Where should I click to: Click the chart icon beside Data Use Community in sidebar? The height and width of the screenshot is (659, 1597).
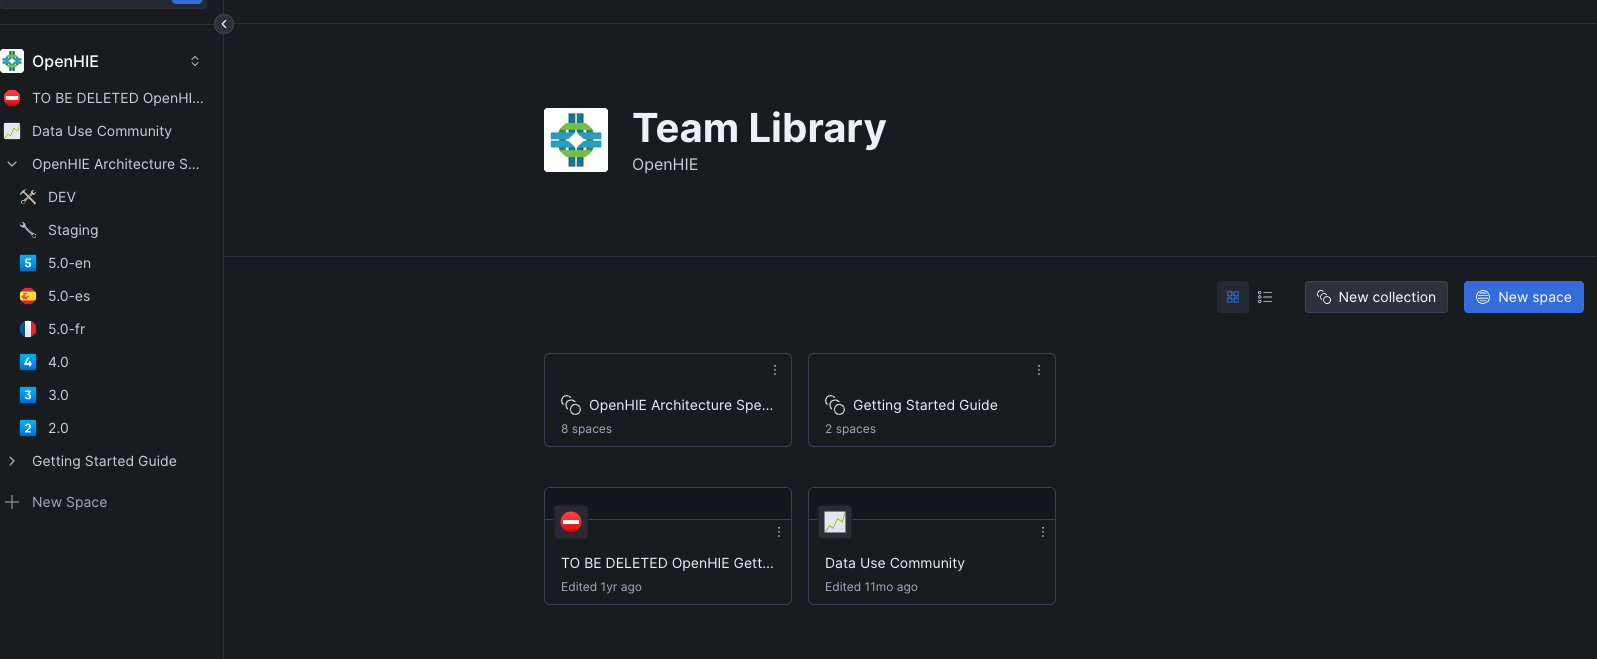12,131
